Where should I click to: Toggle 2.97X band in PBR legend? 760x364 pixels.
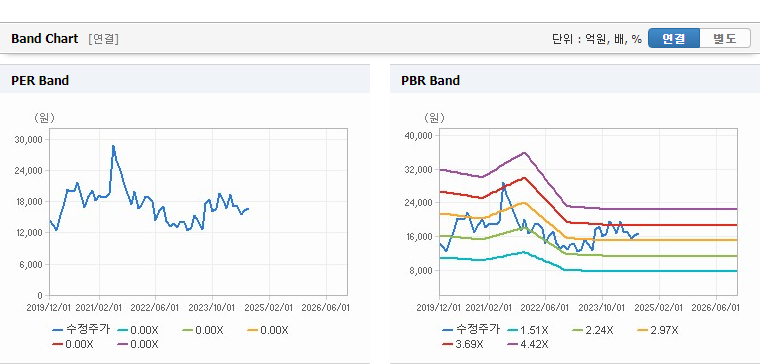(658, 330)
